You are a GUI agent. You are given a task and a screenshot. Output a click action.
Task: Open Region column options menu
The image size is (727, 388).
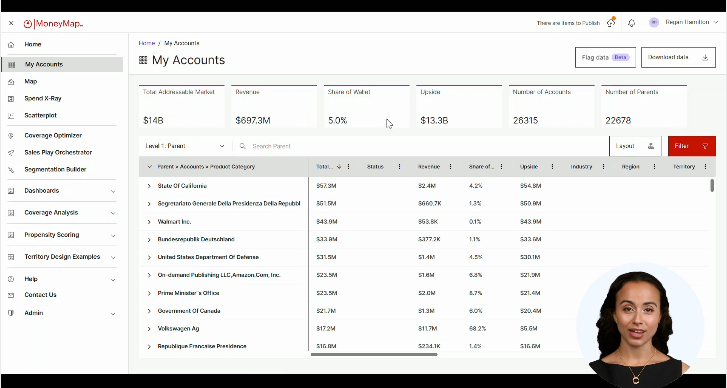click(654, 167)
